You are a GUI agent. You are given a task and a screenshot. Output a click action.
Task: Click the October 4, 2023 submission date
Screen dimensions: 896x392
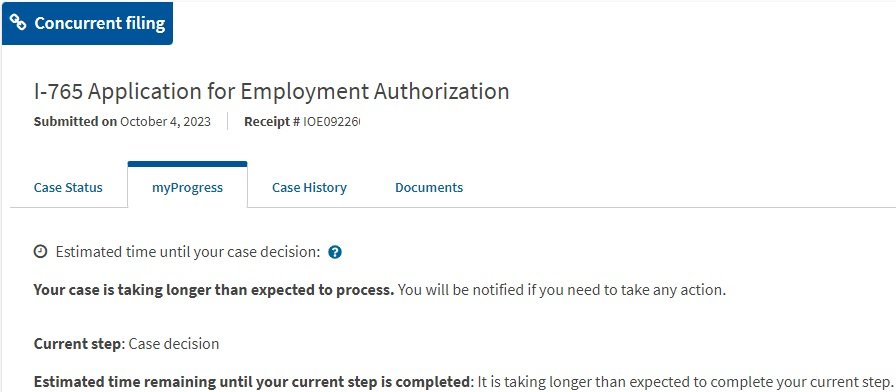(165, 122)
